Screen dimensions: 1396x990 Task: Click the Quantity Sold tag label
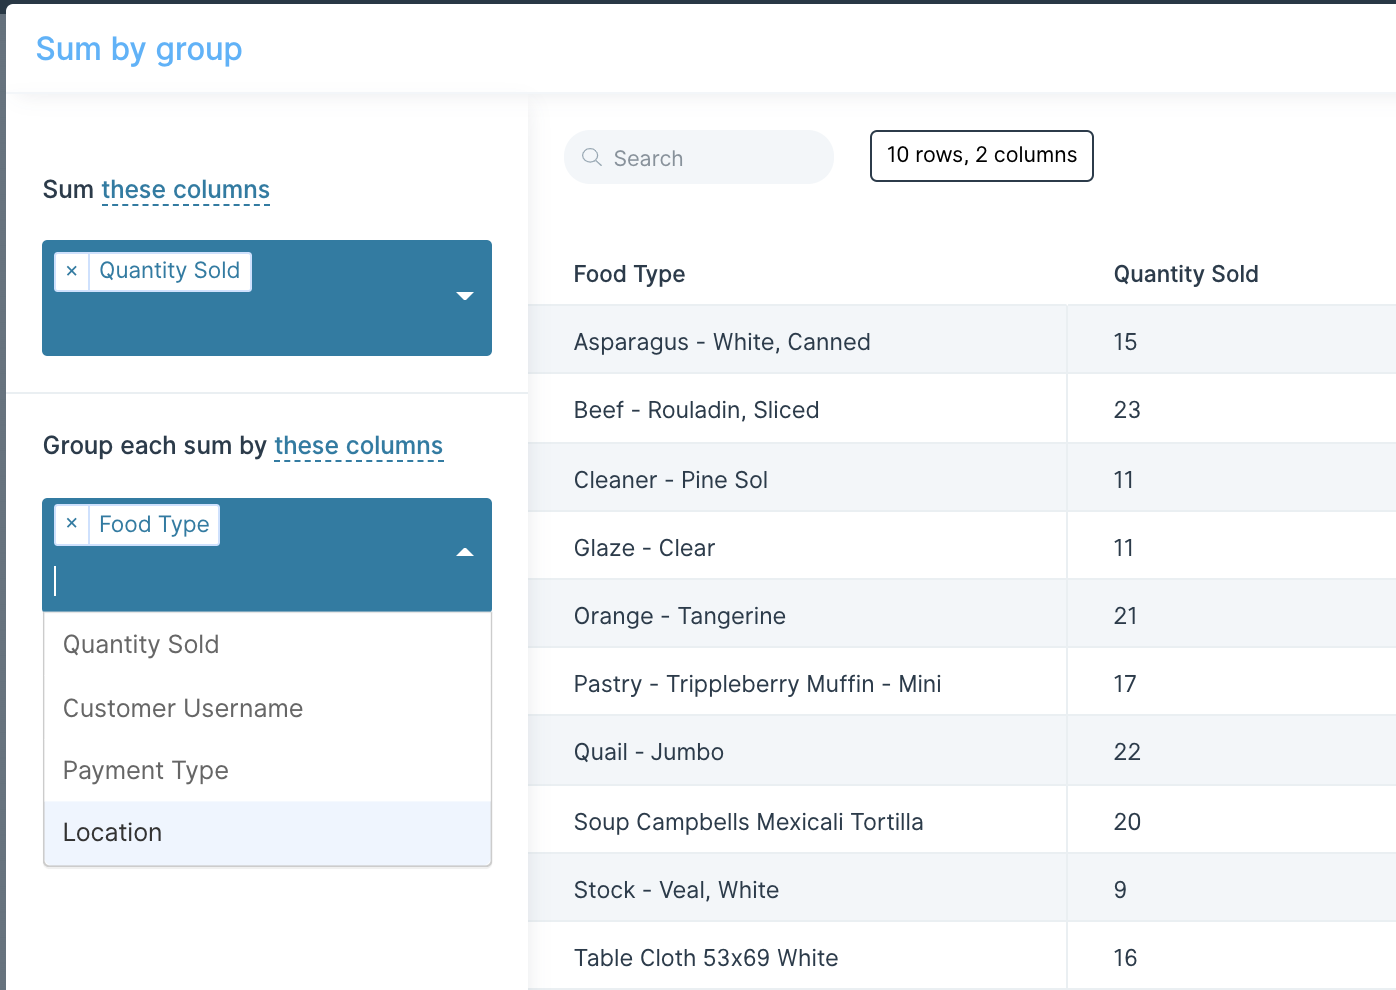[x=170, y=271]
